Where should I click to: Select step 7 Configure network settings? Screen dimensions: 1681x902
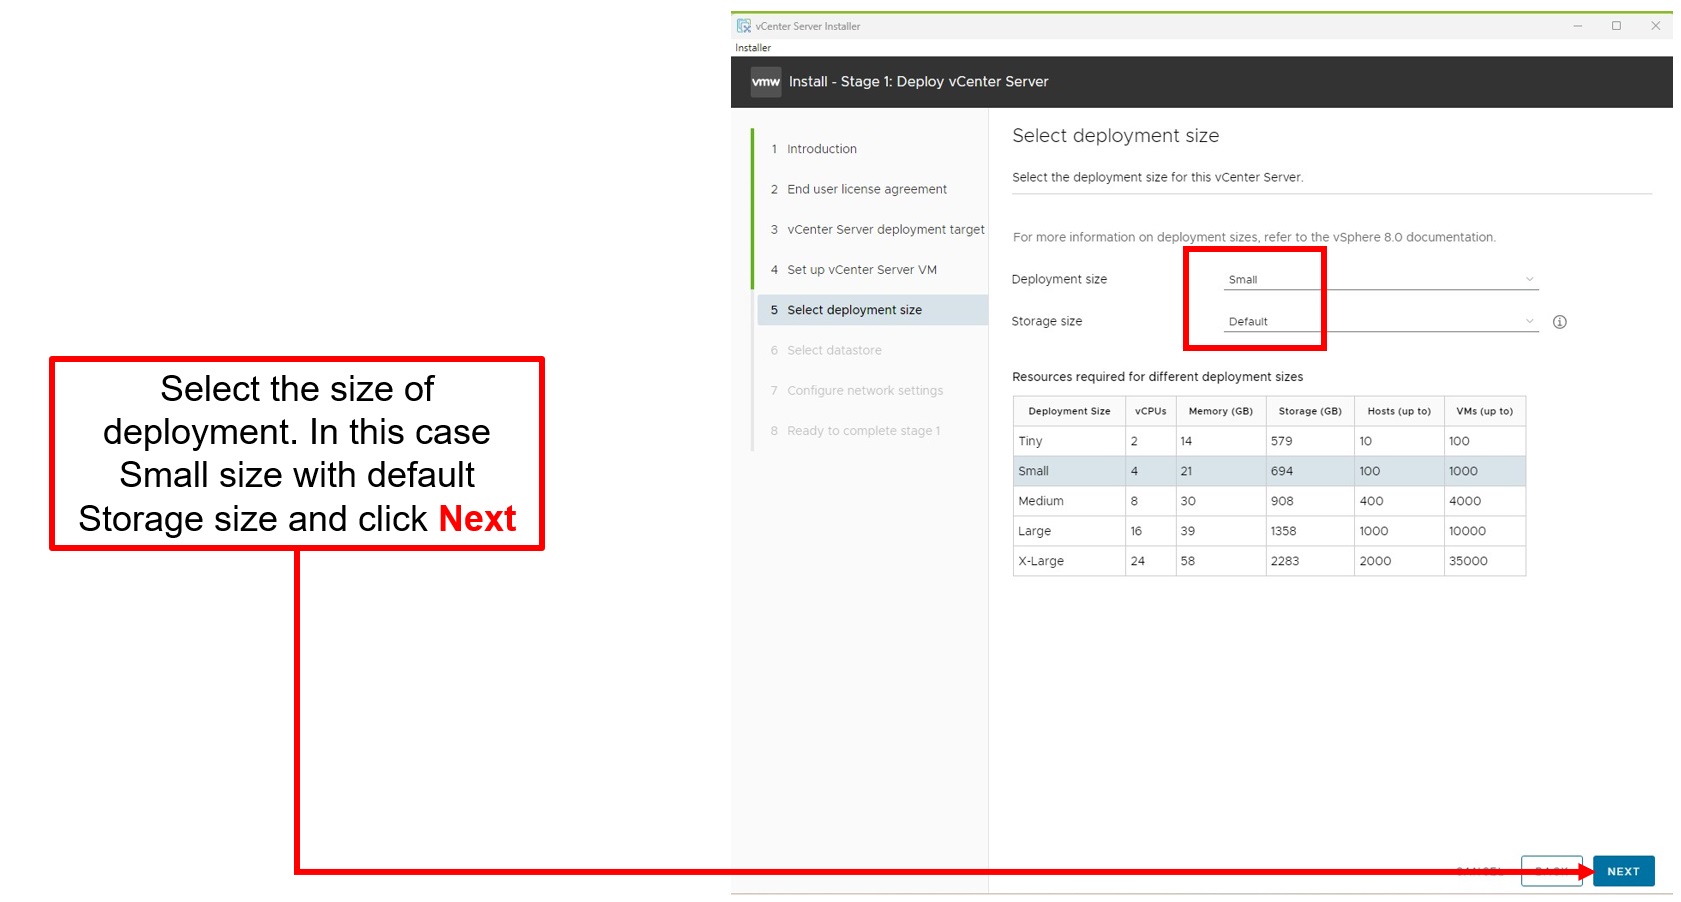tap(865, 391)
